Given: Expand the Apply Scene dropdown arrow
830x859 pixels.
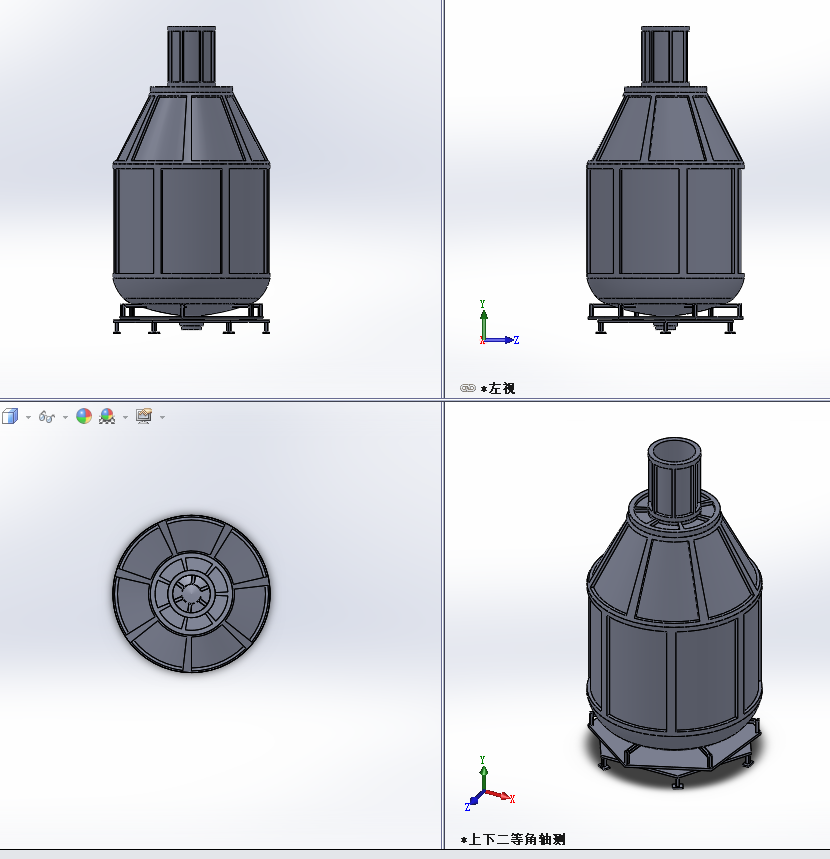Looking at the screenshot, I should (x=125, y=417).
